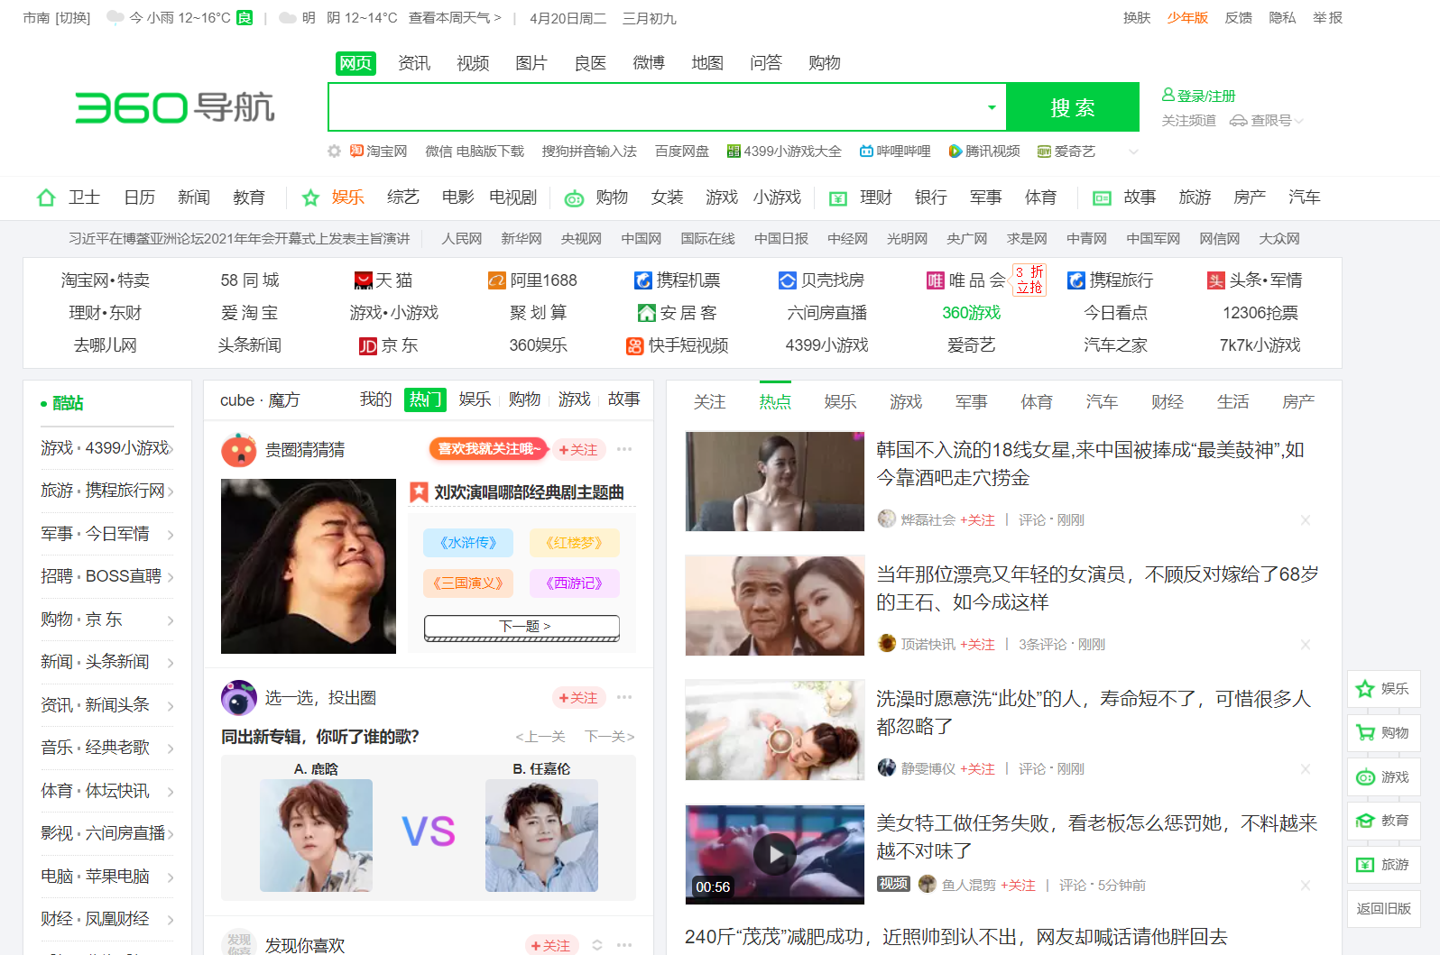Viewport: 1440px width, 955px height.
Task: Open 携程旅行 site icon
Action: point(1076,281)
